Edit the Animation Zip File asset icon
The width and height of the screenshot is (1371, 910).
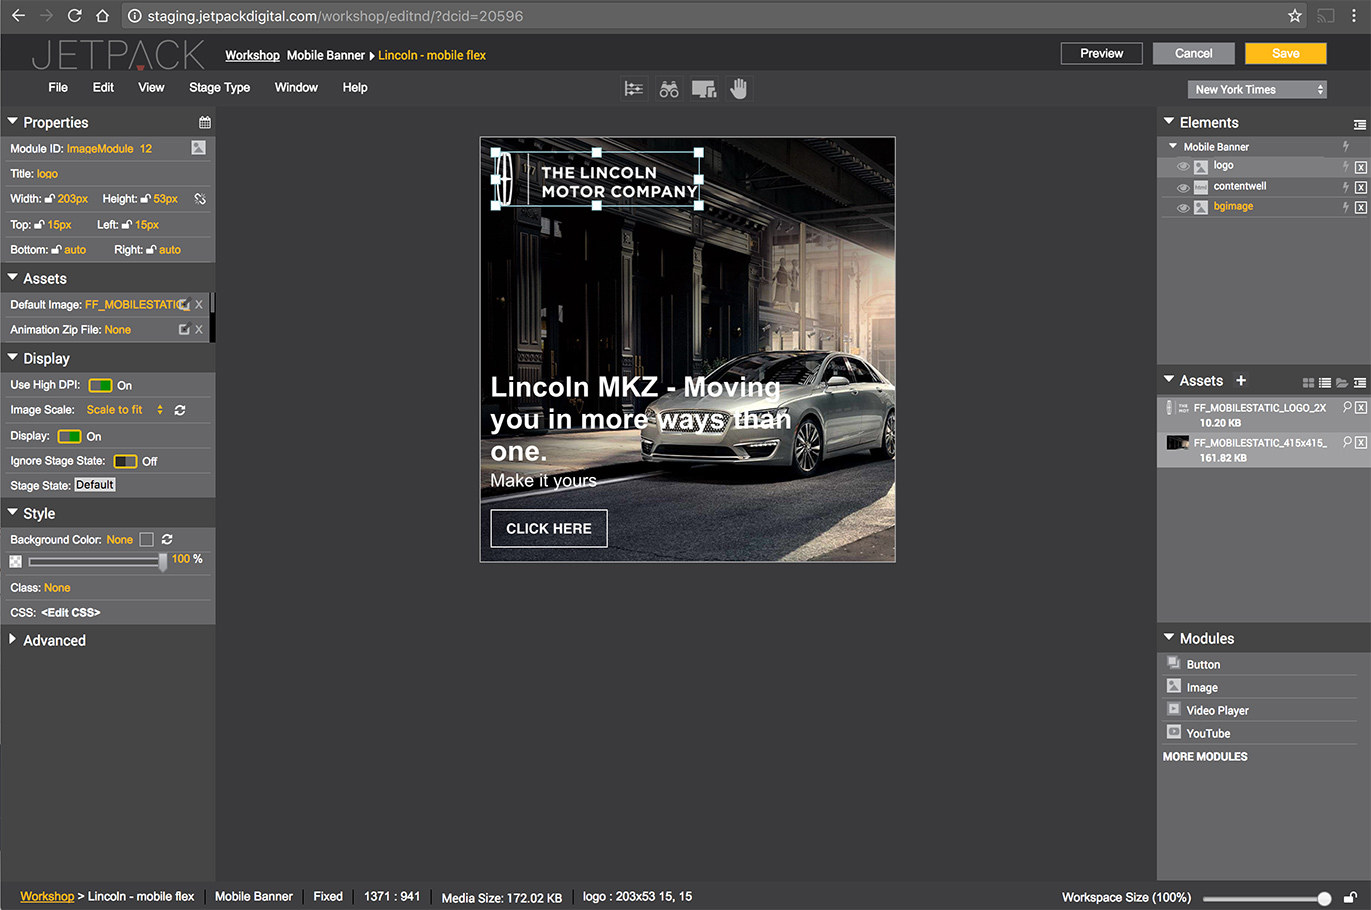tap(184, 329)
